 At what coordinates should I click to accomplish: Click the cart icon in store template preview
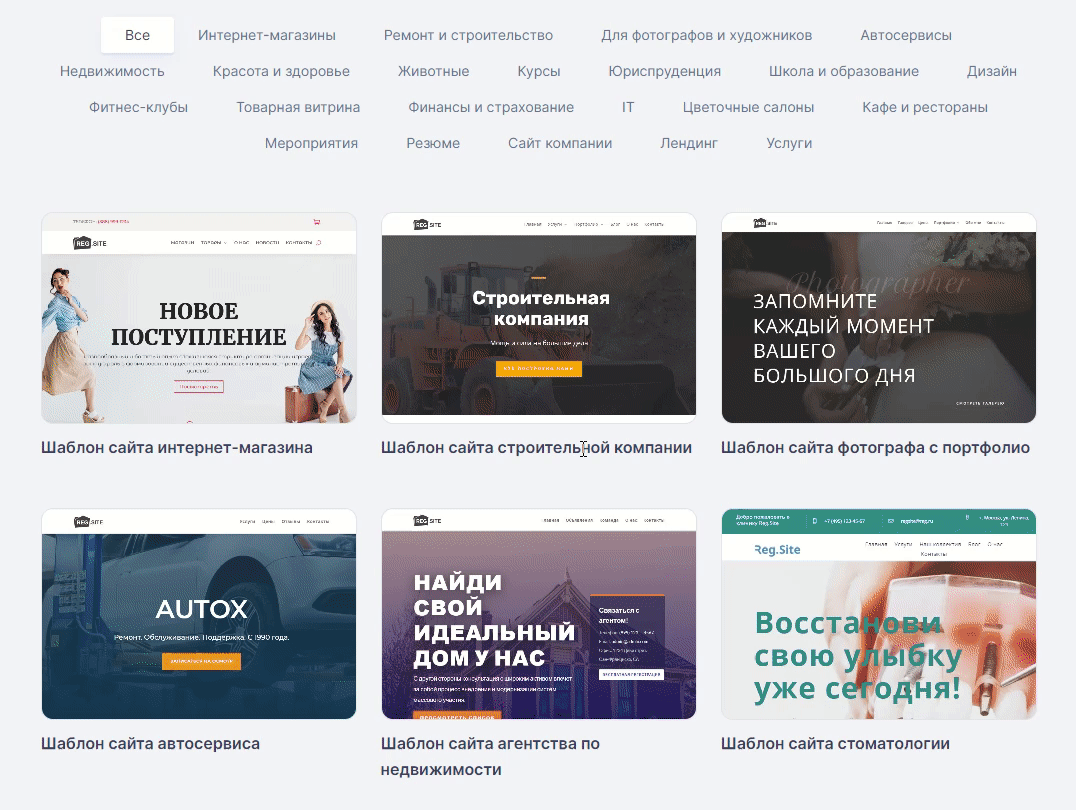tap(316, 222)
